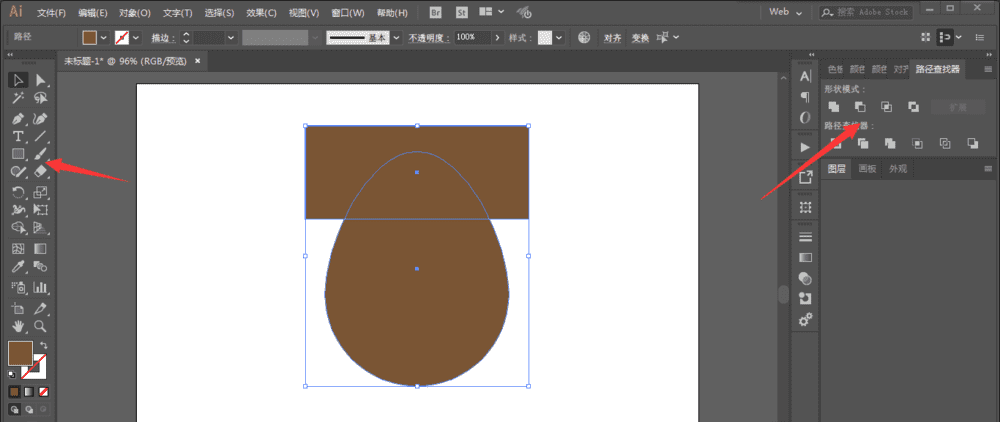Select the Rectangle tool in the toolbar
Image resolution: width=1000 pixels, height=422 pixels.
point(18,154)
